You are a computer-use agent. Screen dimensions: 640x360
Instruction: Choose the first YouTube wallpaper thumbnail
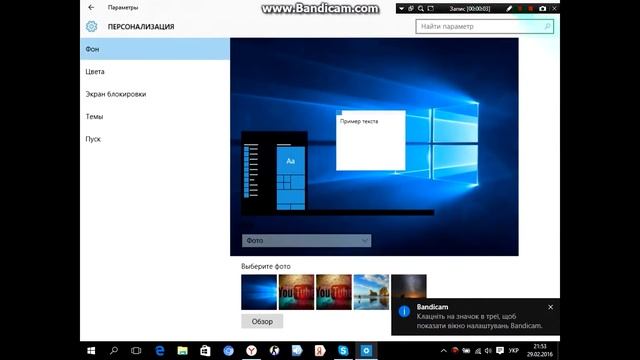pos(296,292)
